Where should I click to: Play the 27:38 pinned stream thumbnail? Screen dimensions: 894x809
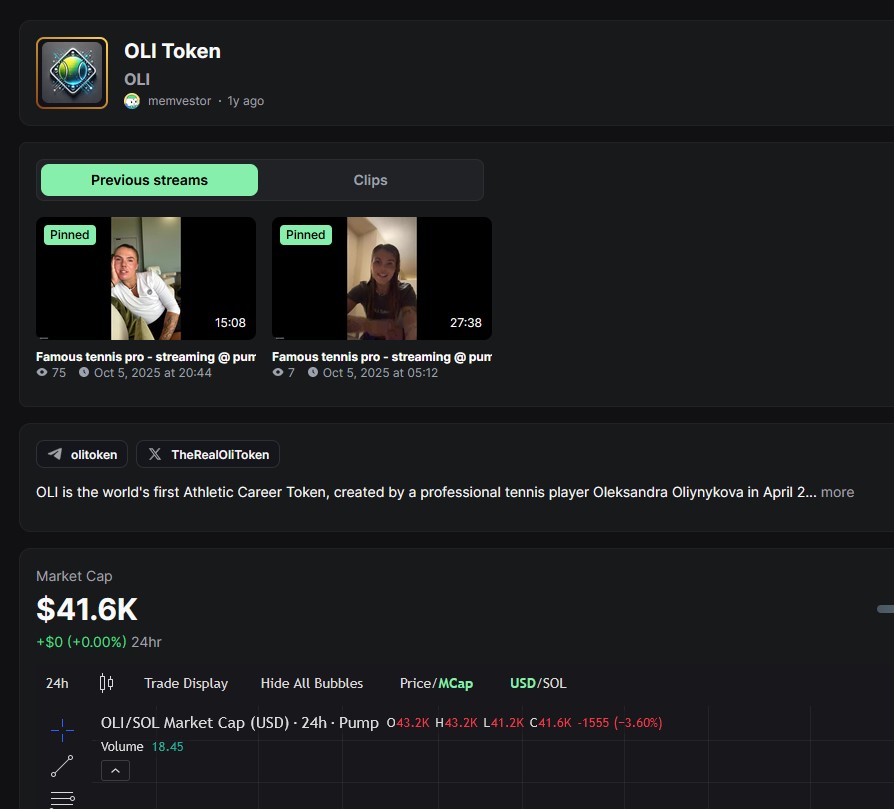point(382,278)
